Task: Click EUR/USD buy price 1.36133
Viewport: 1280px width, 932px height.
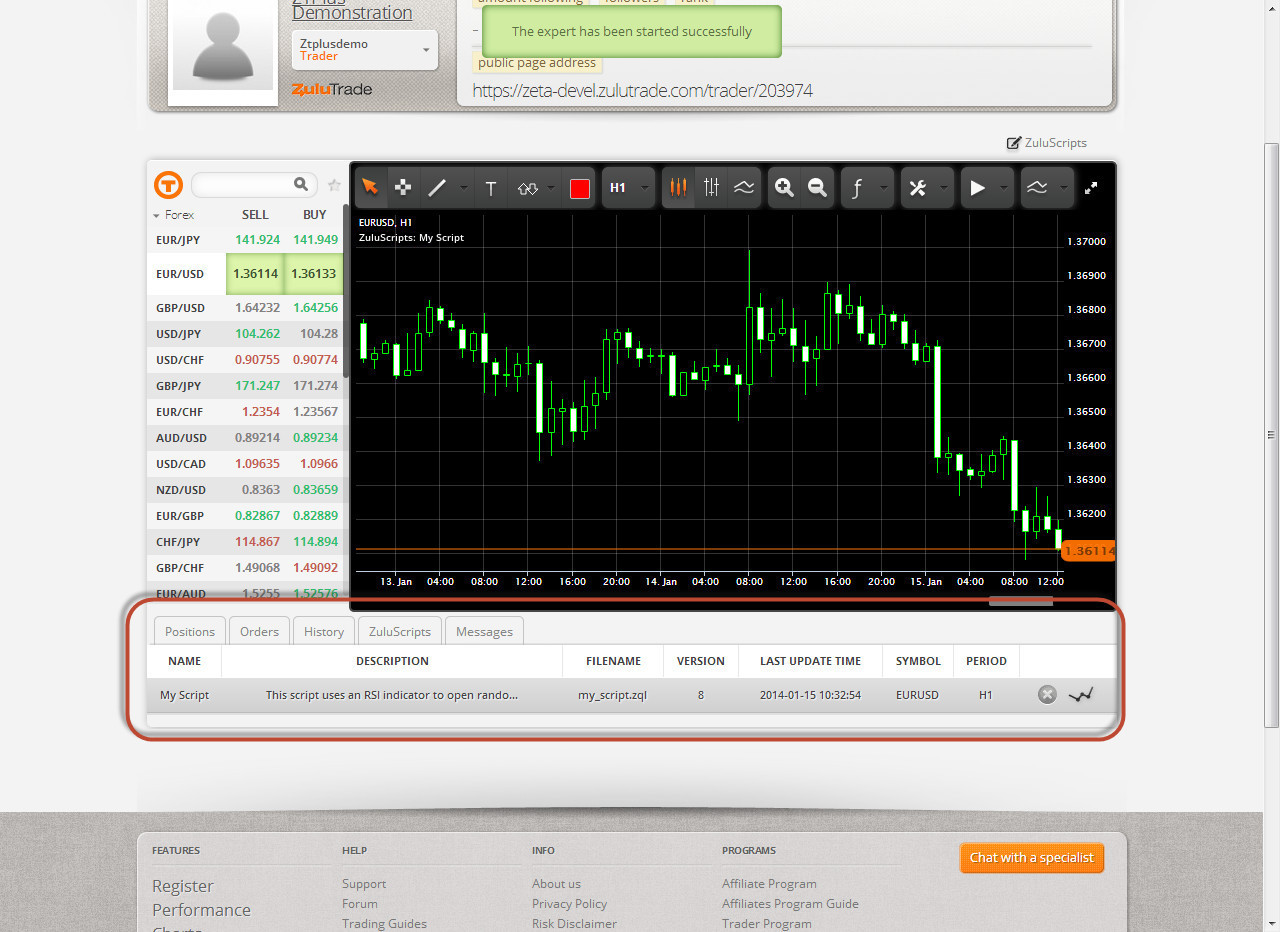Action: pyautogui.click(x=313, y=273)
